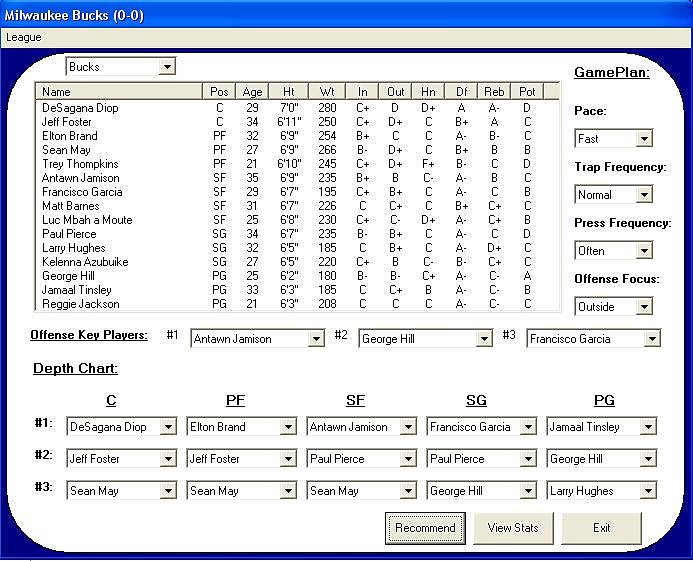This screenshot has width=693, height=561.
Task: Select Larry Hughes in the roster
Action: pos(297,248)
